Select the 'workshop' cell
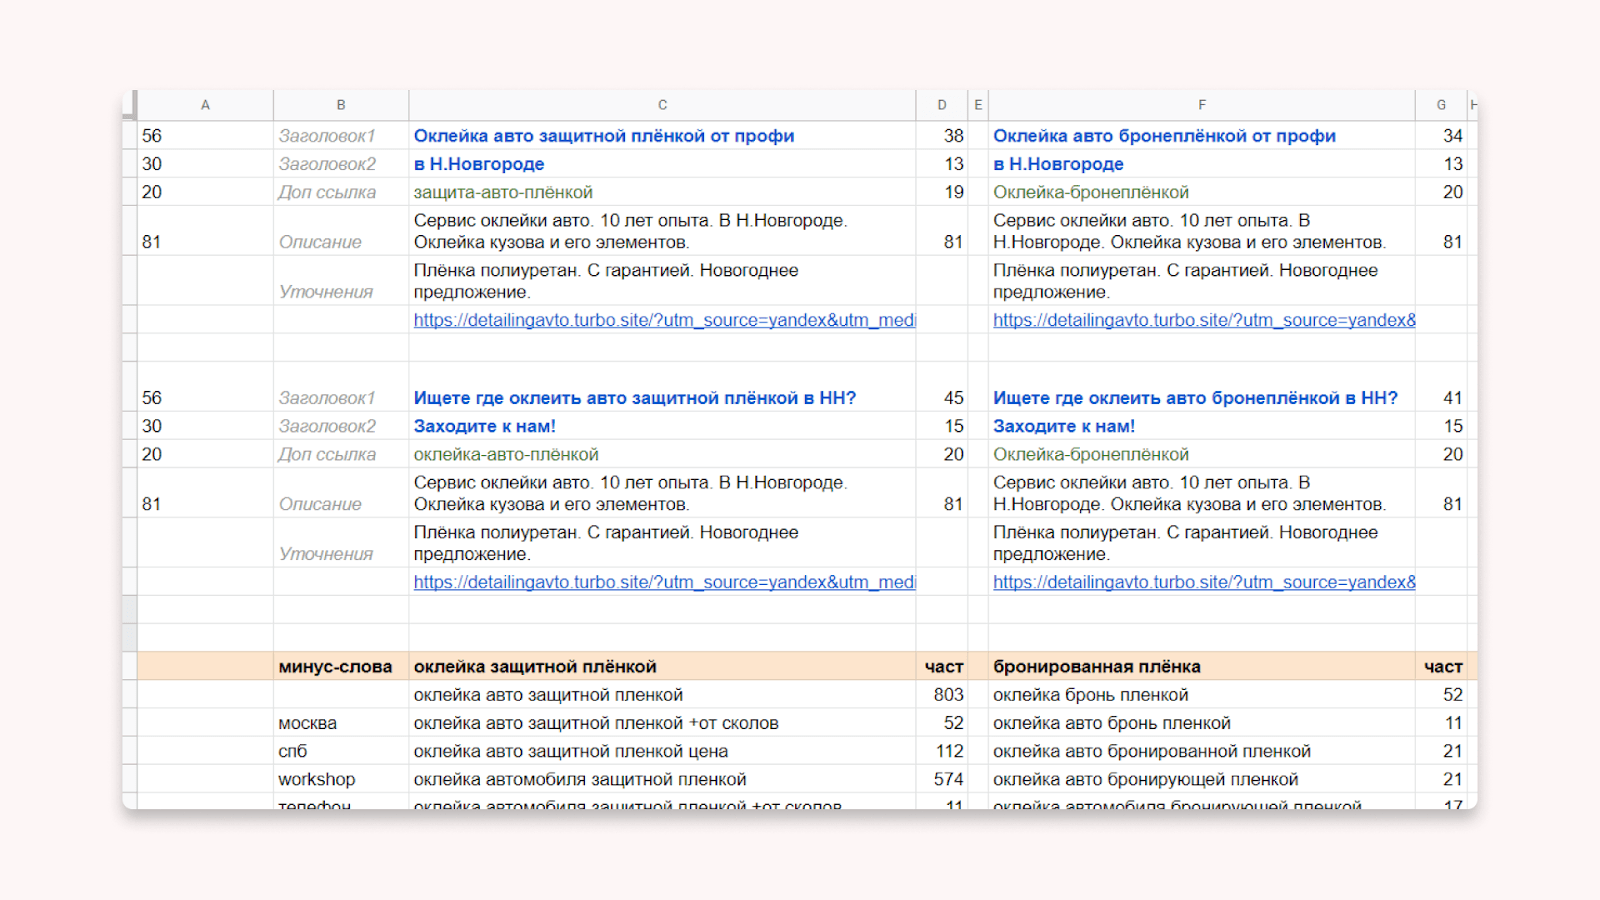Image resolution: width=1600 pixels, height=900 pixels. [x=317, y=779]
